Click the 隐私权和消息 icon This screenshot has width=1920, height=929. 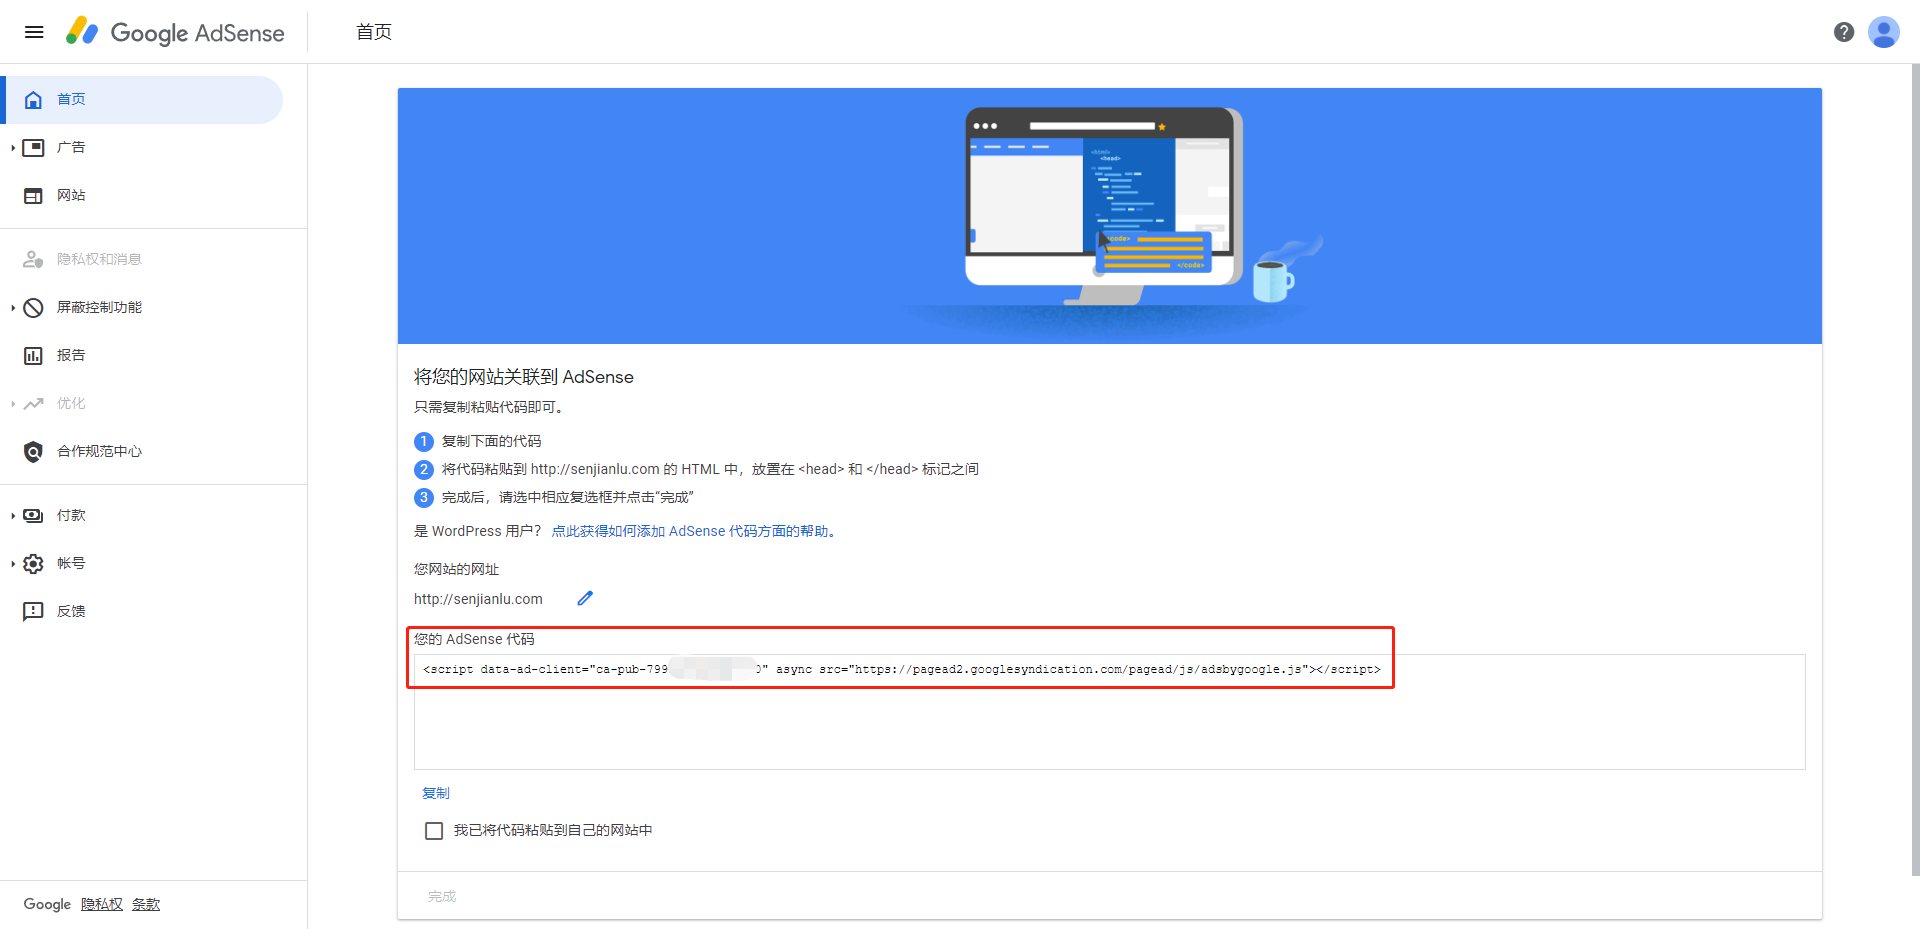tap(33, 260)
